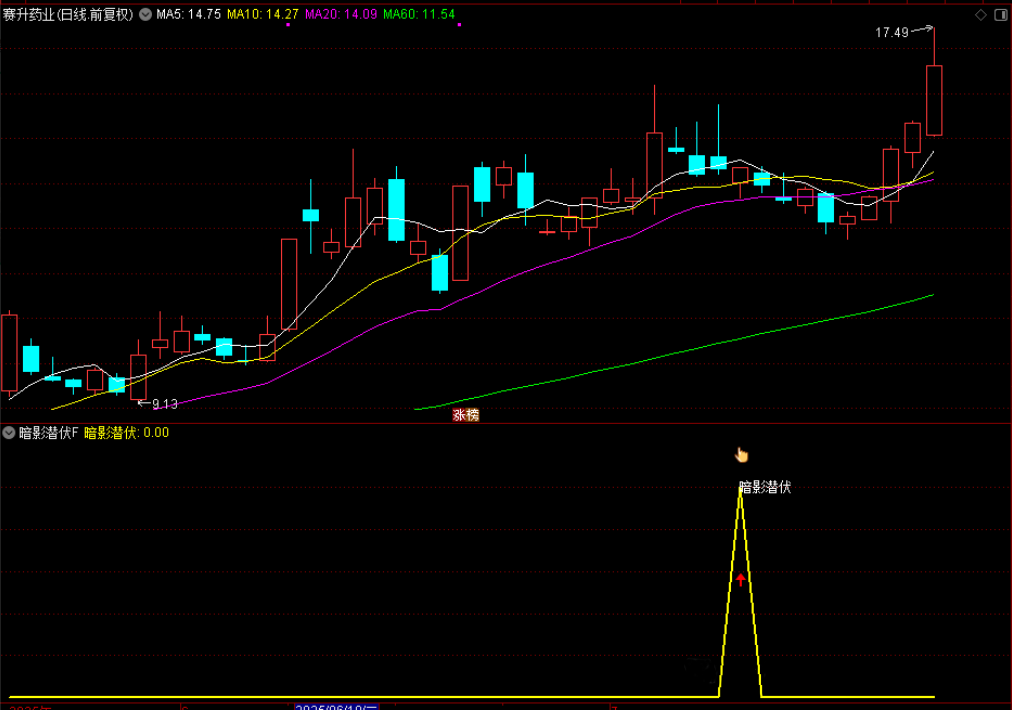1012x710 pixels.
Task: Click the 暗影潜伏F indicator name
Action: pos(48,433)
